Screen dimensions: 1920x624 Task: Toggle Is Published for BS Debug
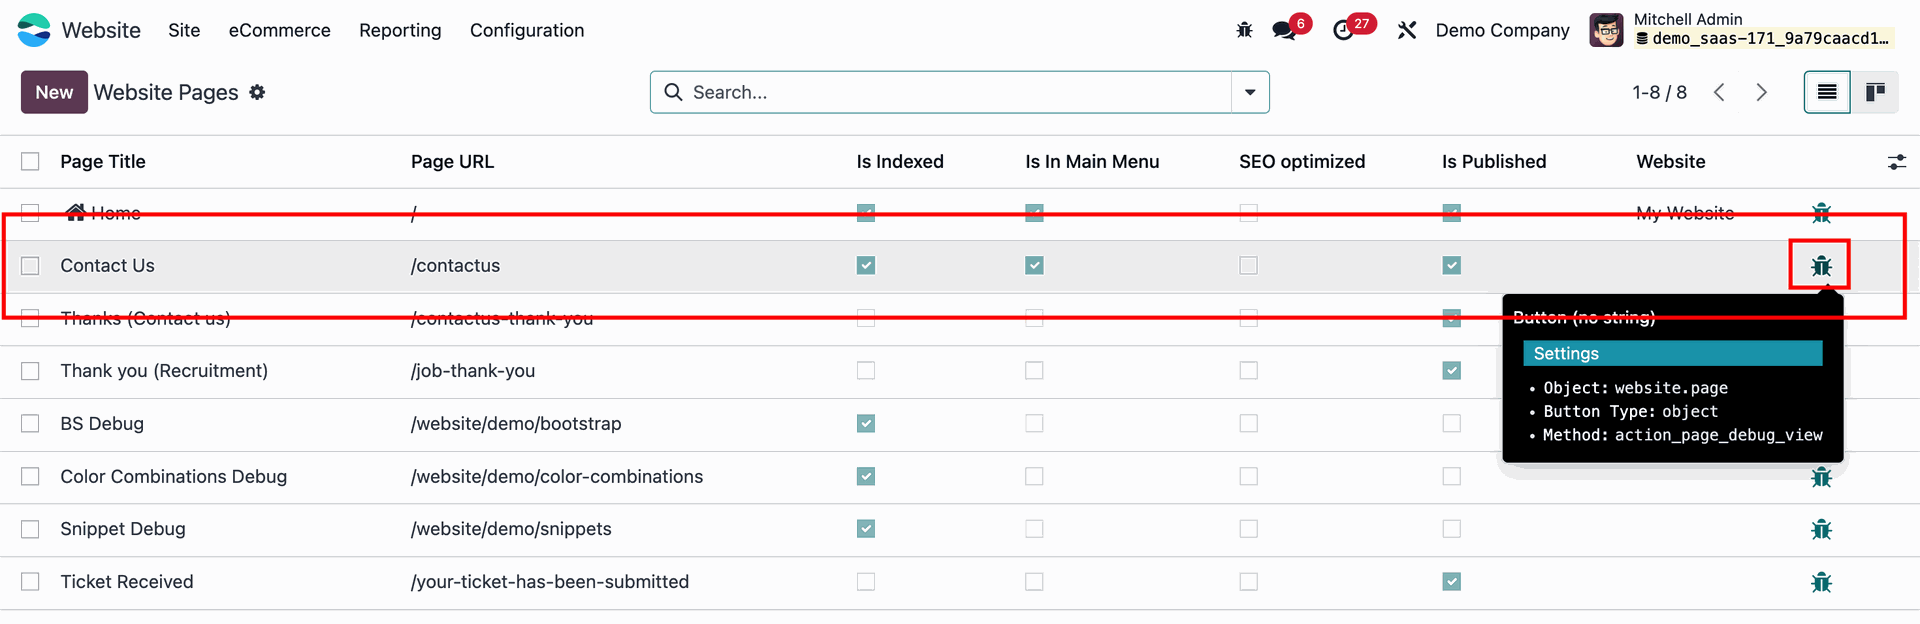tap(1452, 423)
